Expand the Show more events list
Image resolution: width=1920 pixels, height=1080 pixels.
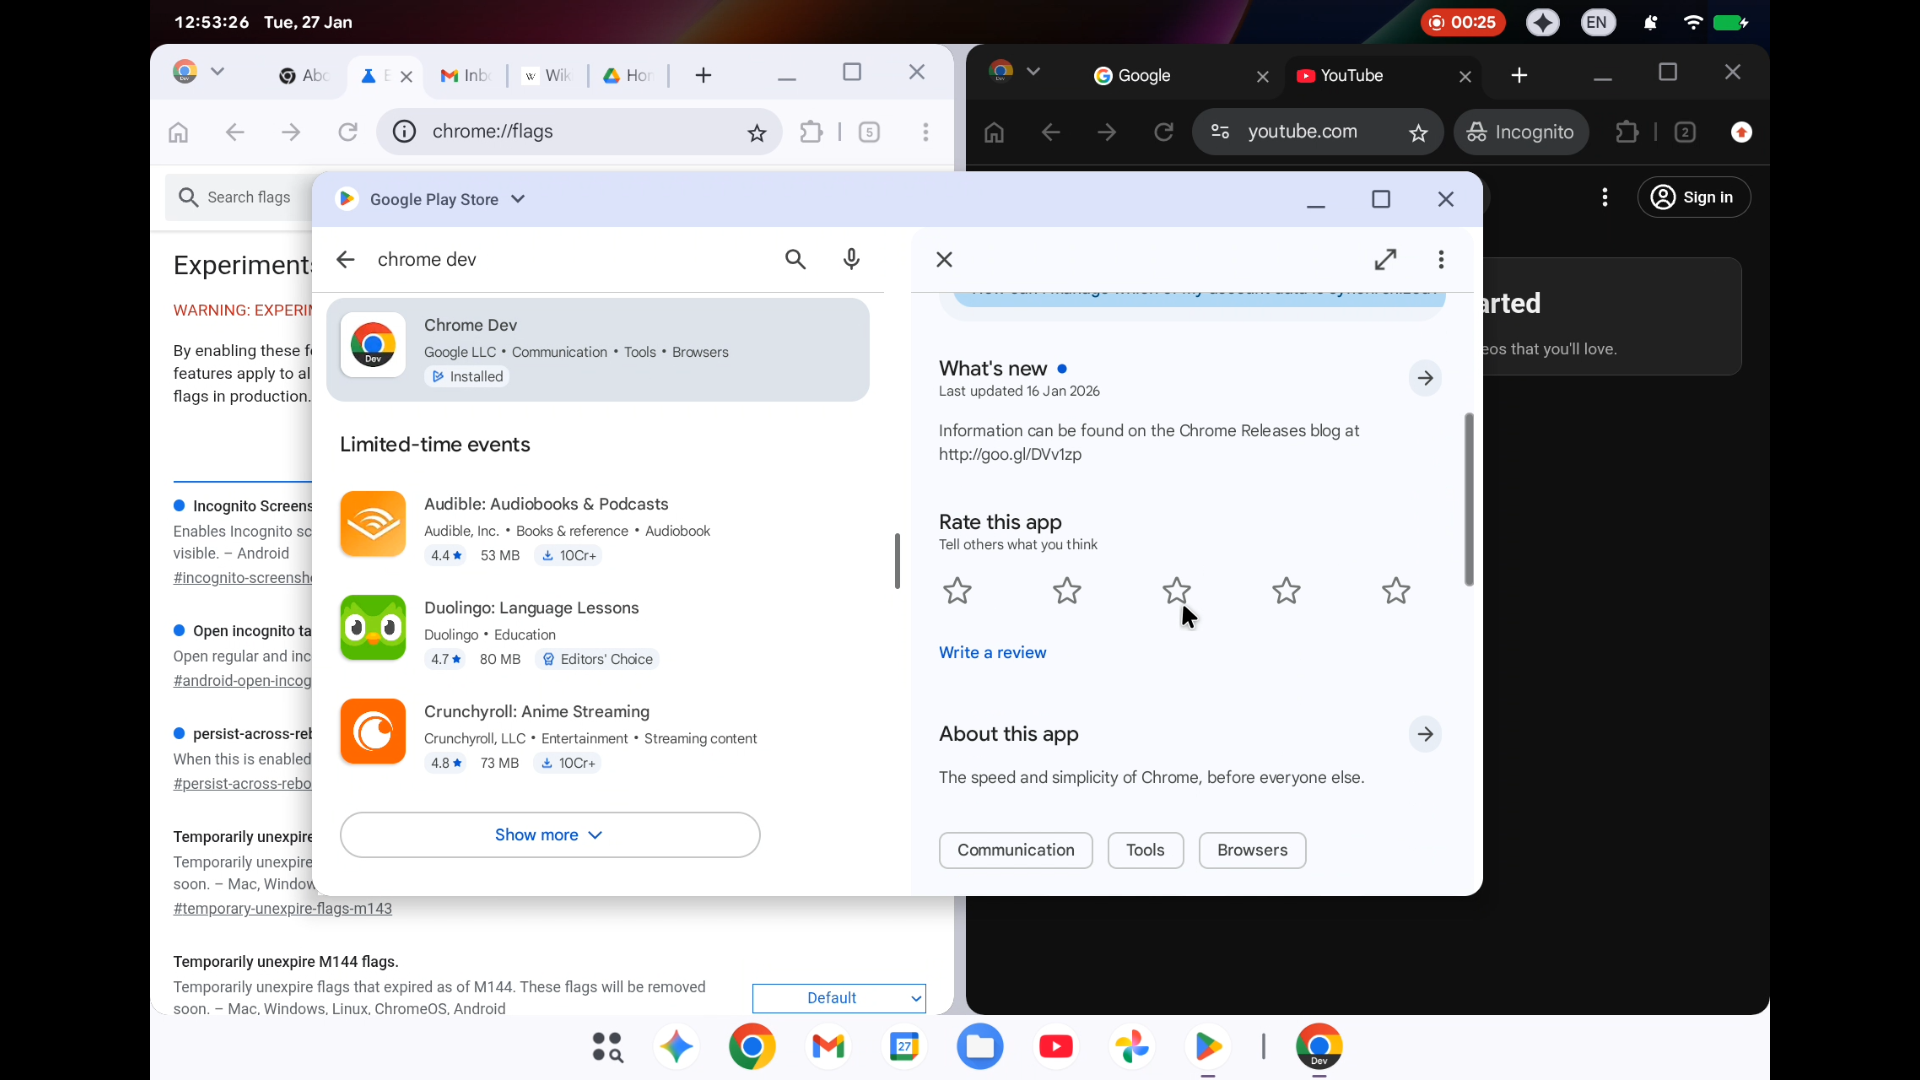point(549,835)
